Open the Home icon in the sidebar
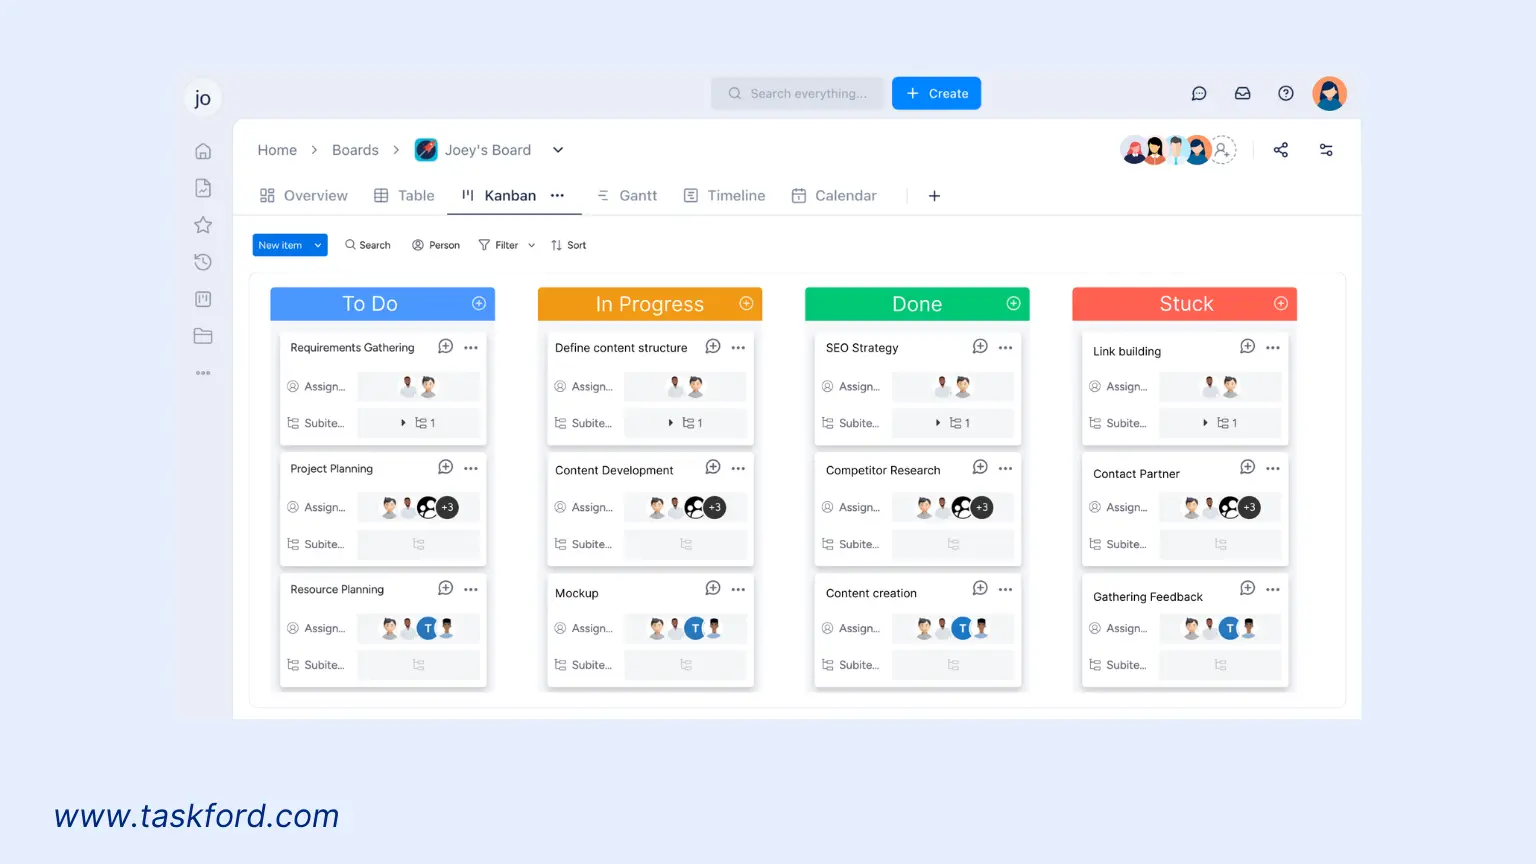This screenshot has width=1536, height=864. [203, 151]
